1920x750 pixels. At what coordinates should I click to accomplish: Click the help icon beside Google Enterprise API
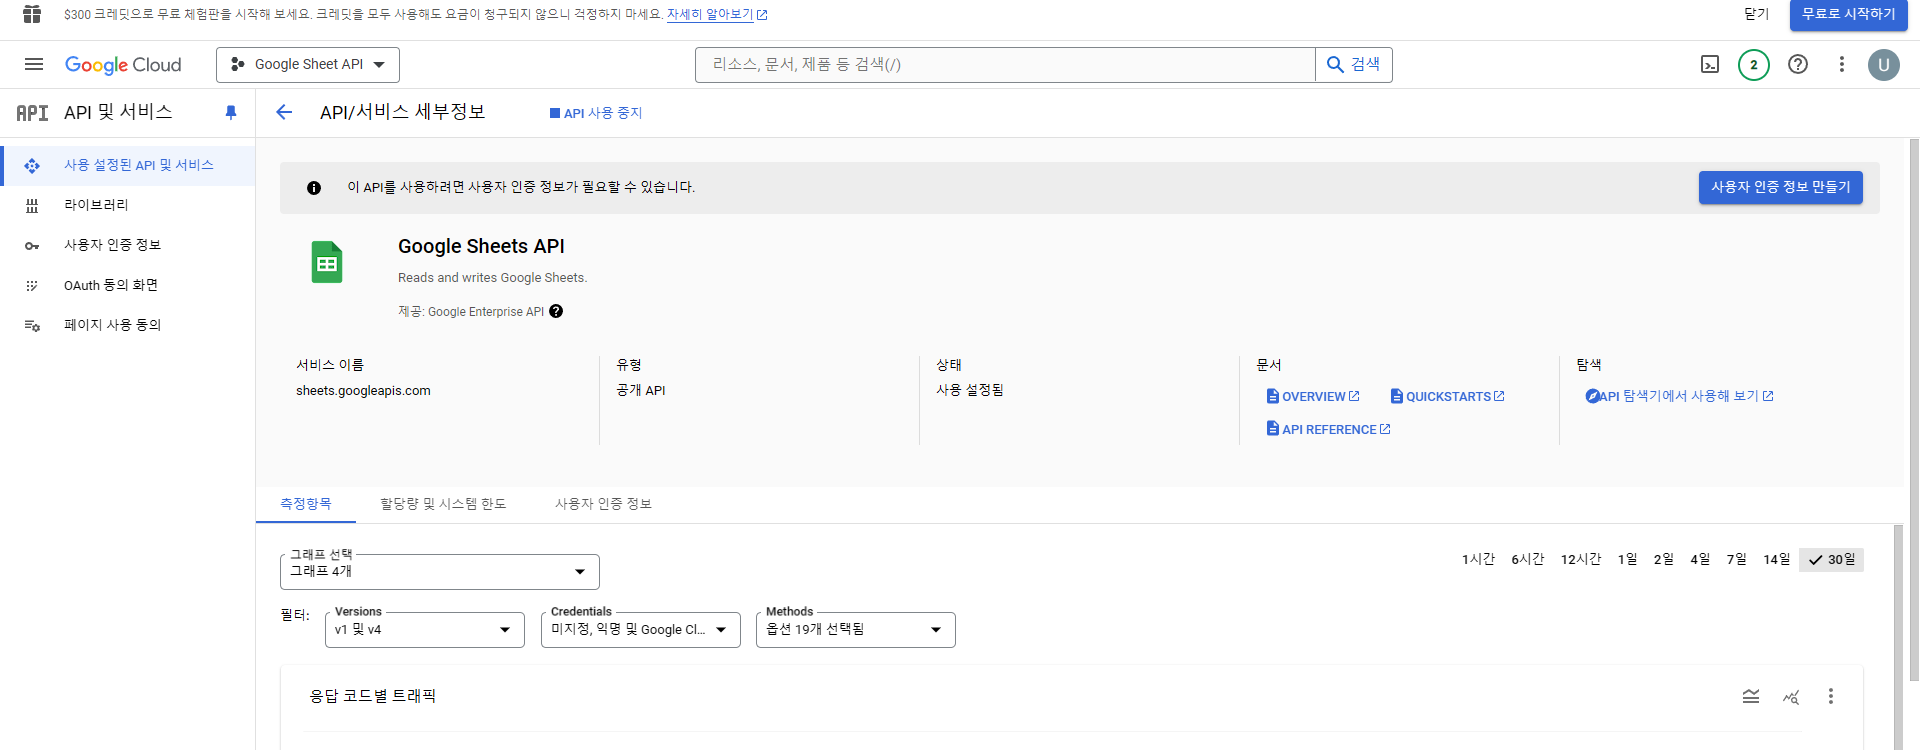pos(556,311)
